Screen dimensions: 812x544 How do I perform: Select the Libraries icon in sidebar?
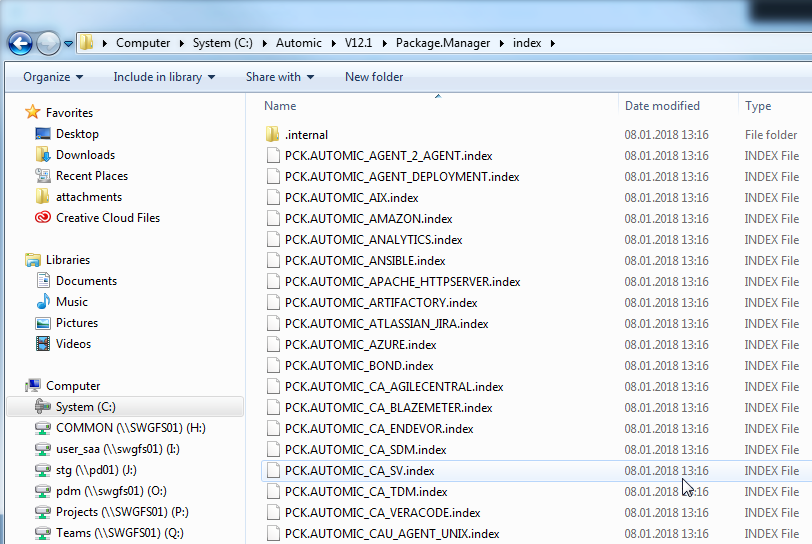tap(33, 260)
